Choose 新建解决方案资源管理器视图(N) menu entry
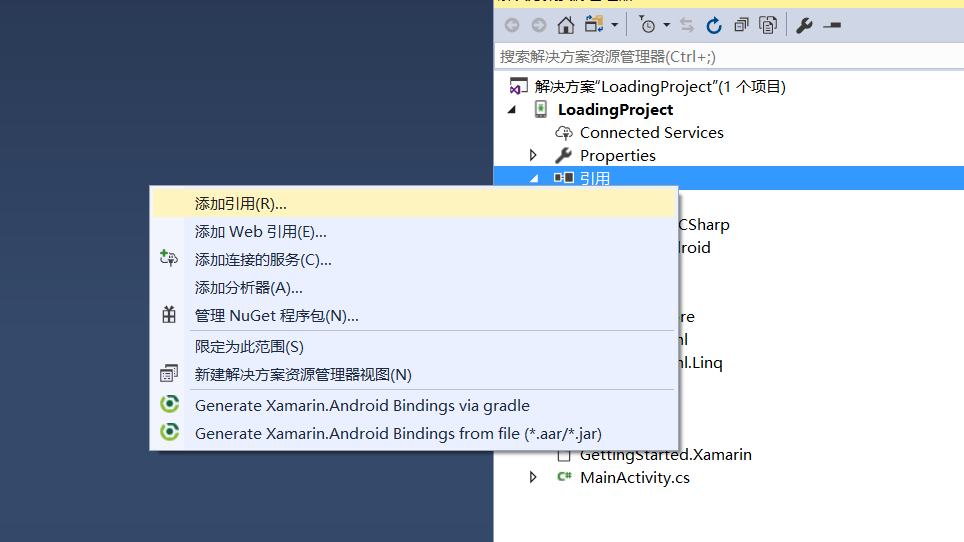The image size is (964, 542). pyautogui.click(x=414, y=375)
